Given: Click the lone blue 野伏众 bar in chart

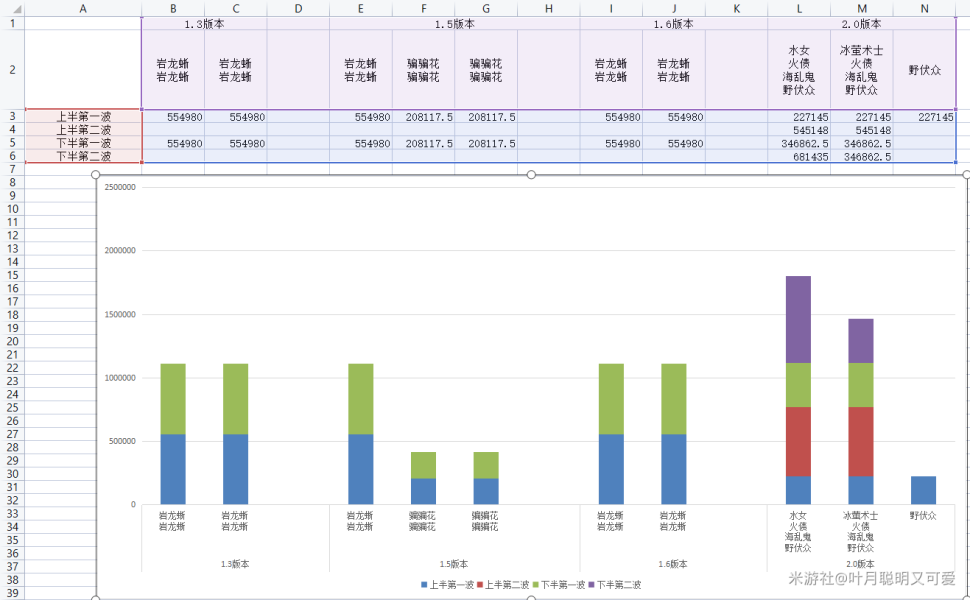Looking at the screenshot, I should coord(923,490).
